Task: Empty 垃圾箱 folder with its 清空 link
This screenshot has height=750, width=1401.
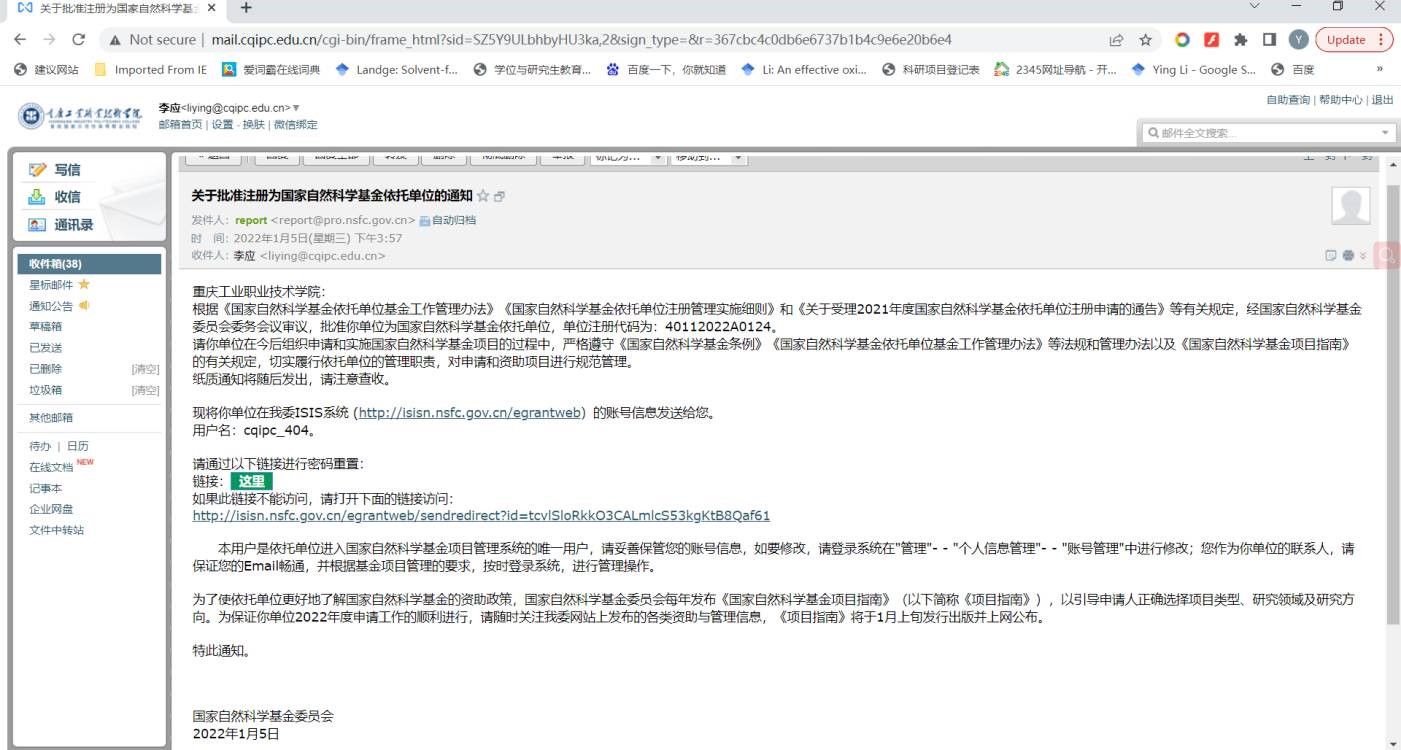Action: click(145, 390)
